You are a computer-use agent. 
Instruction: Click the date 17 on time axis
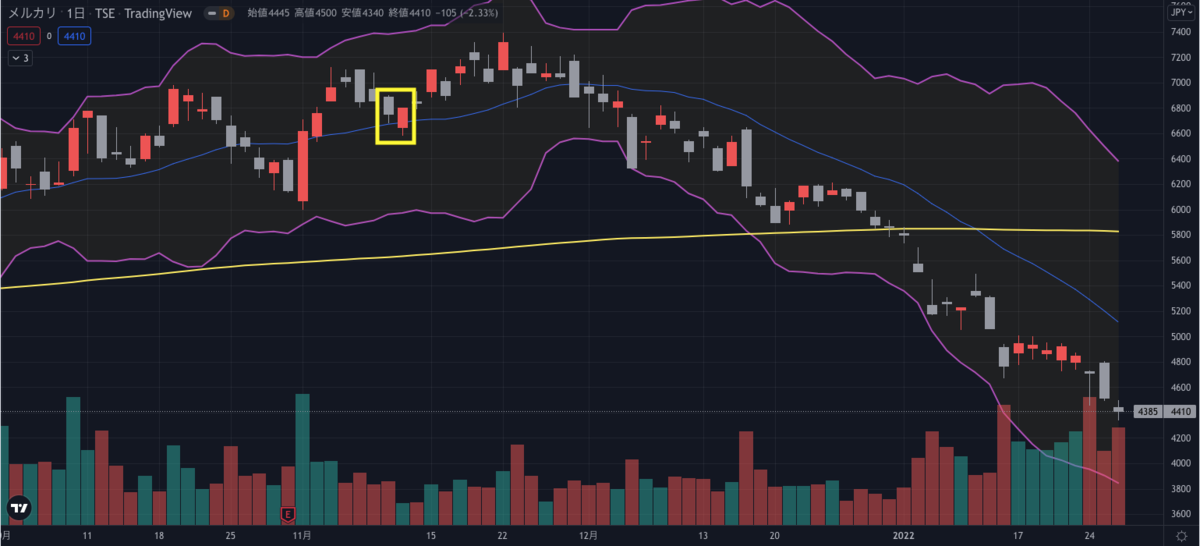point(1017,536)
